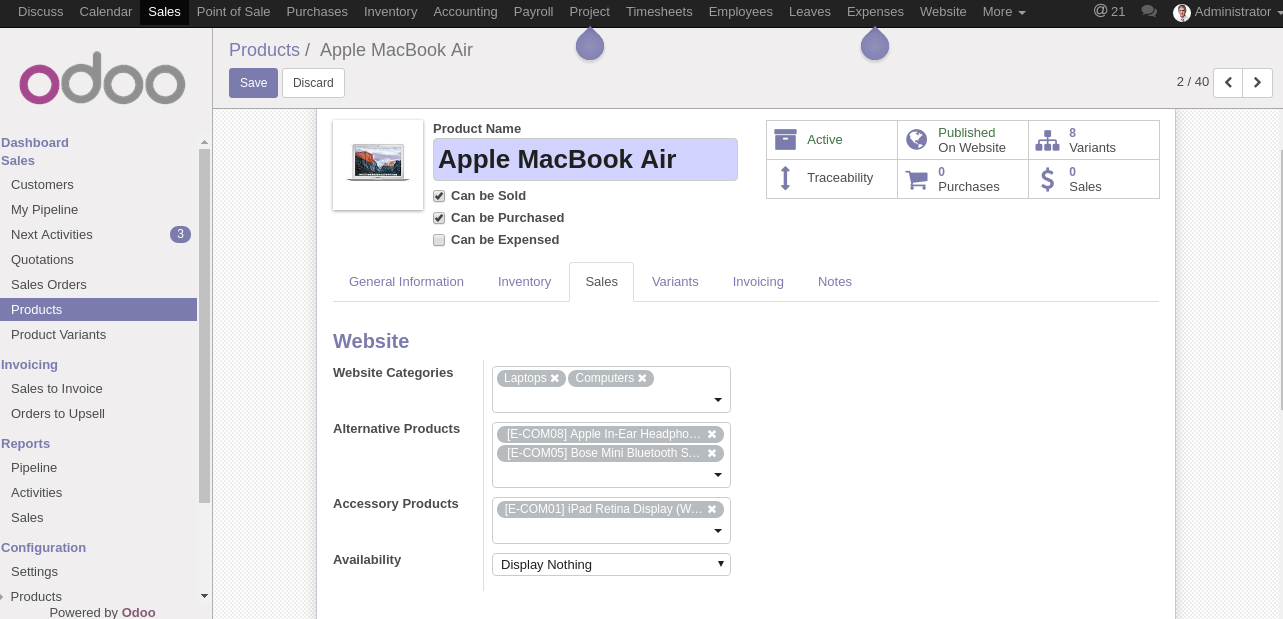Image resolution: width=1283 pixels, height=619 pixels.
Task: Click the sidebar vertical scrollbar
Action: click(205, 325)
